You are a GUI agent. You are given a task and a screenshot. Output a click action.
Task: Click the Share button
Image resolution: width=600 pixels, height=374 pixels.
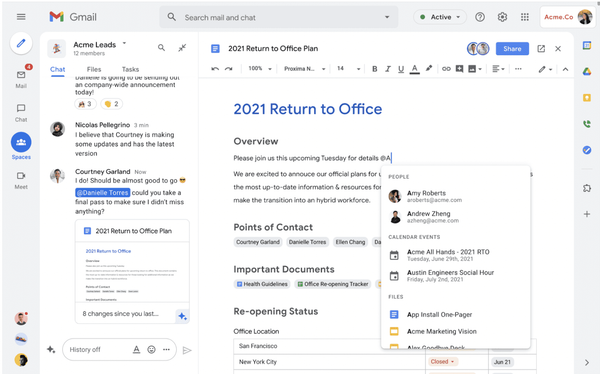tap(512, 49)
